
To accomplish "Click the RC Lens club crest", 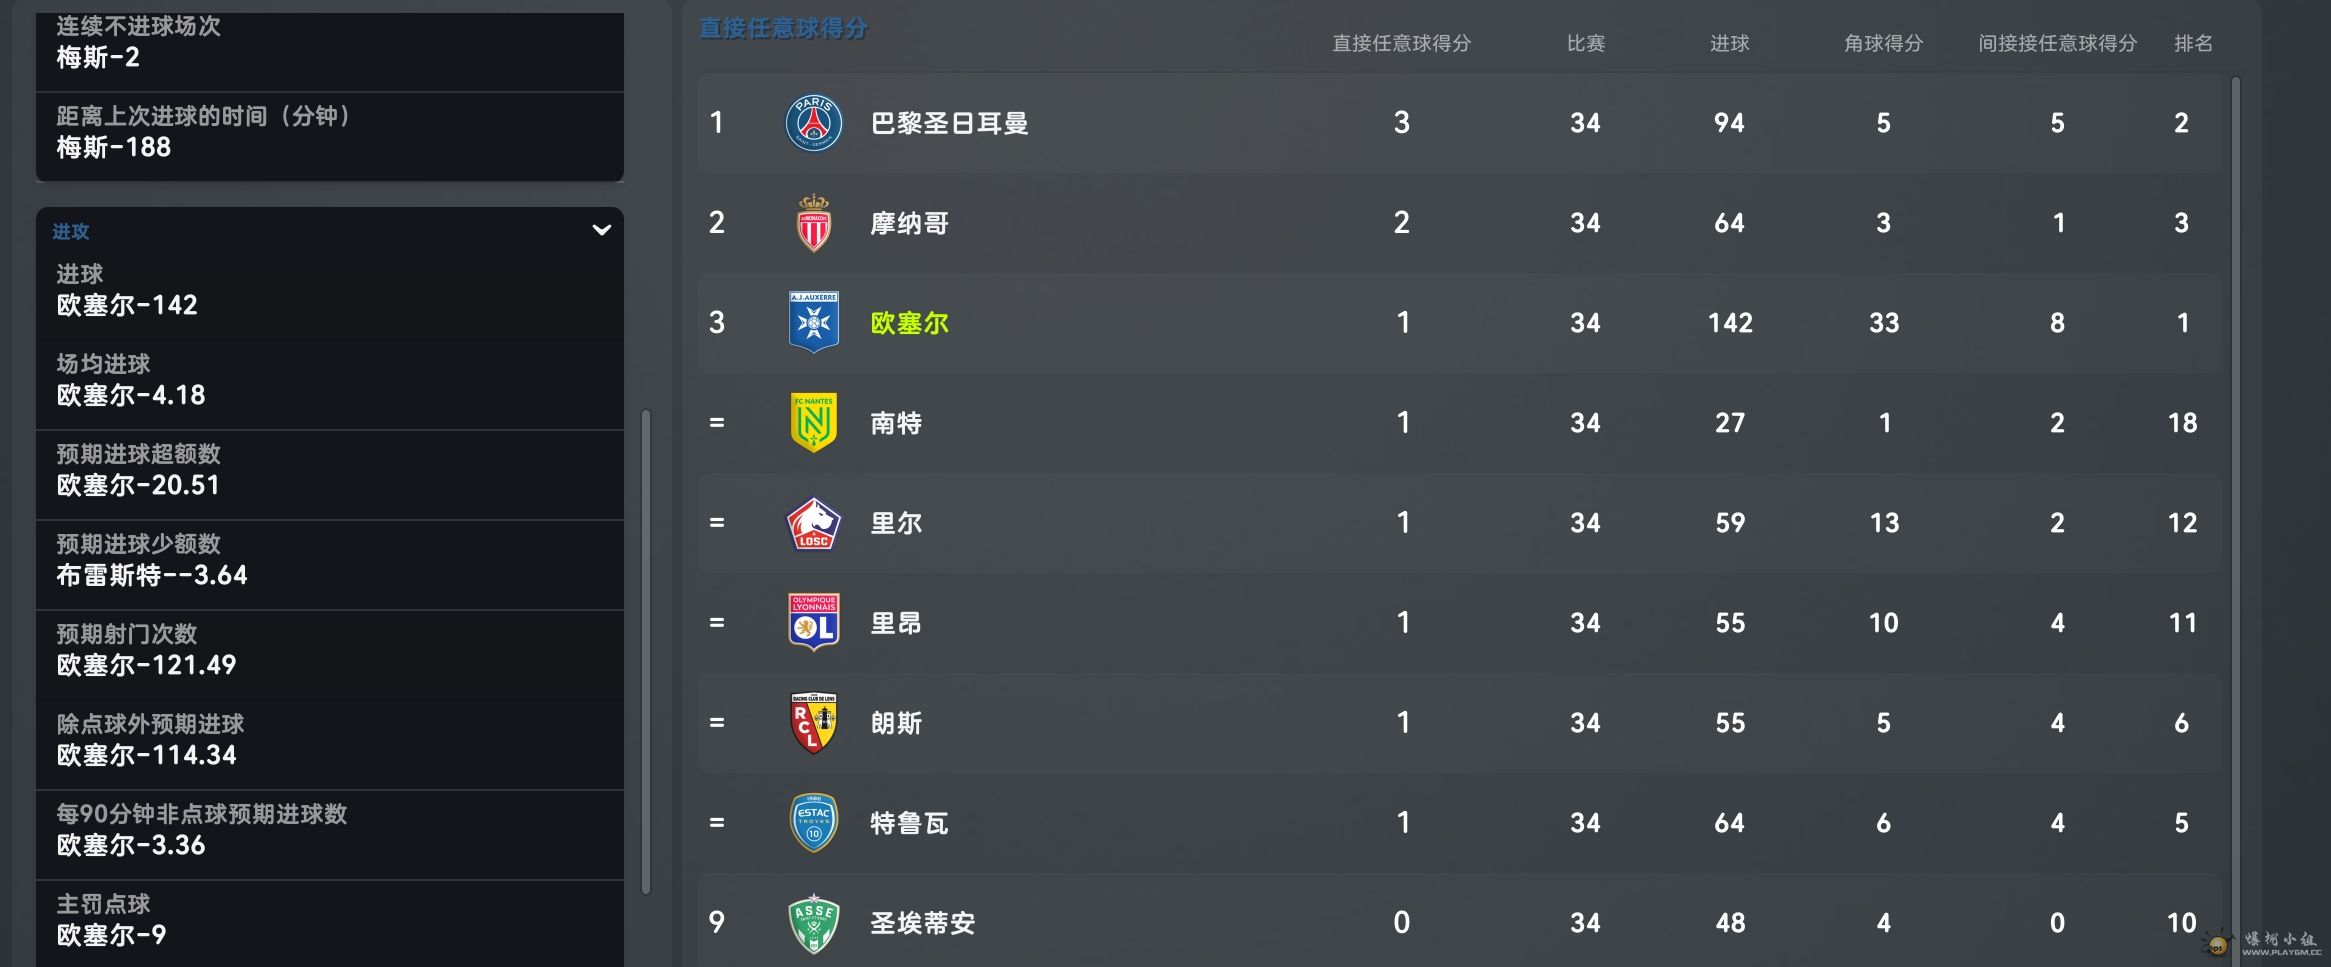I will 814,722.
